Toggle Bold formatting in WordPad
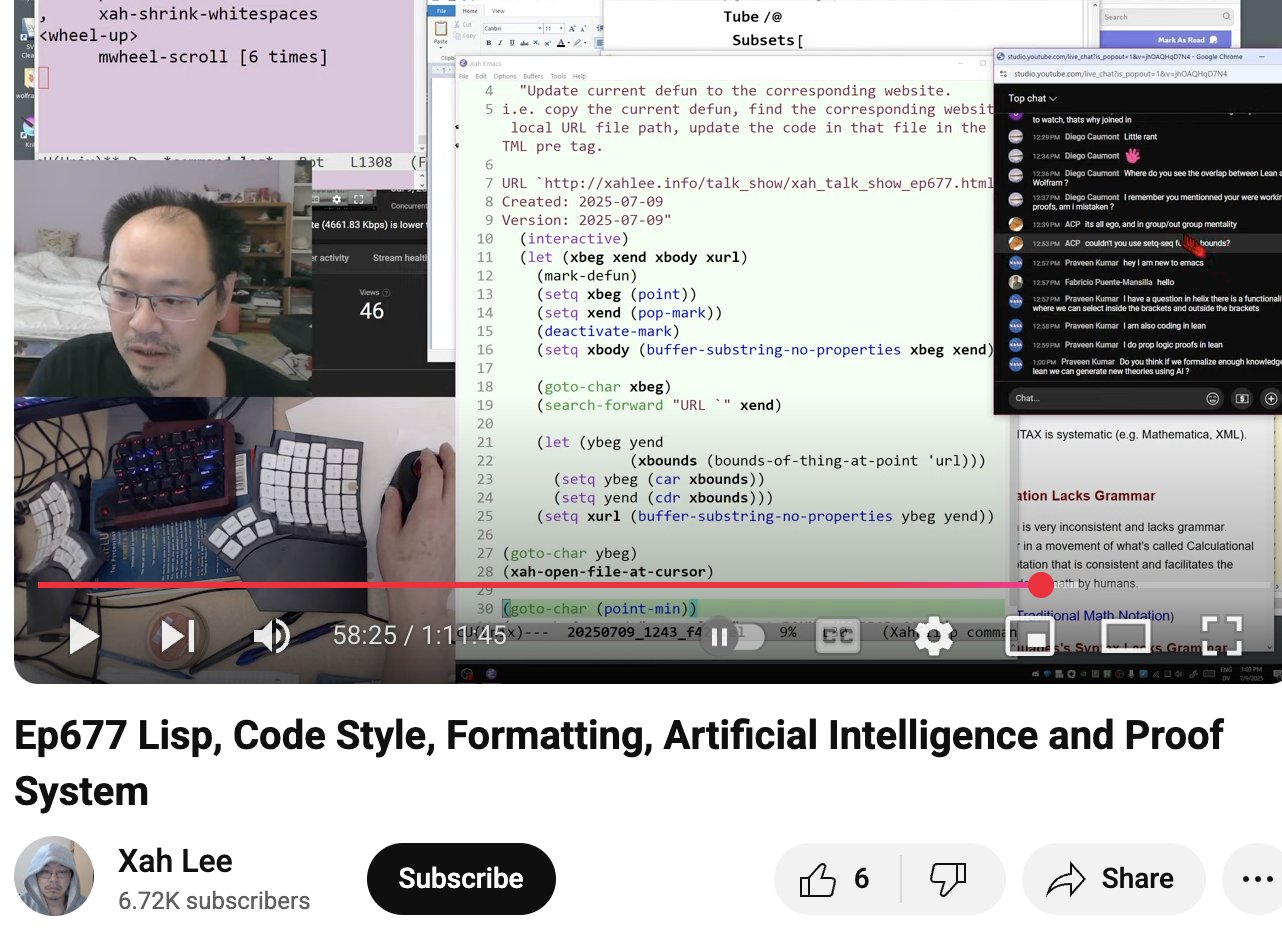This screenshot has height=940, width=1282. coord(489,43)
